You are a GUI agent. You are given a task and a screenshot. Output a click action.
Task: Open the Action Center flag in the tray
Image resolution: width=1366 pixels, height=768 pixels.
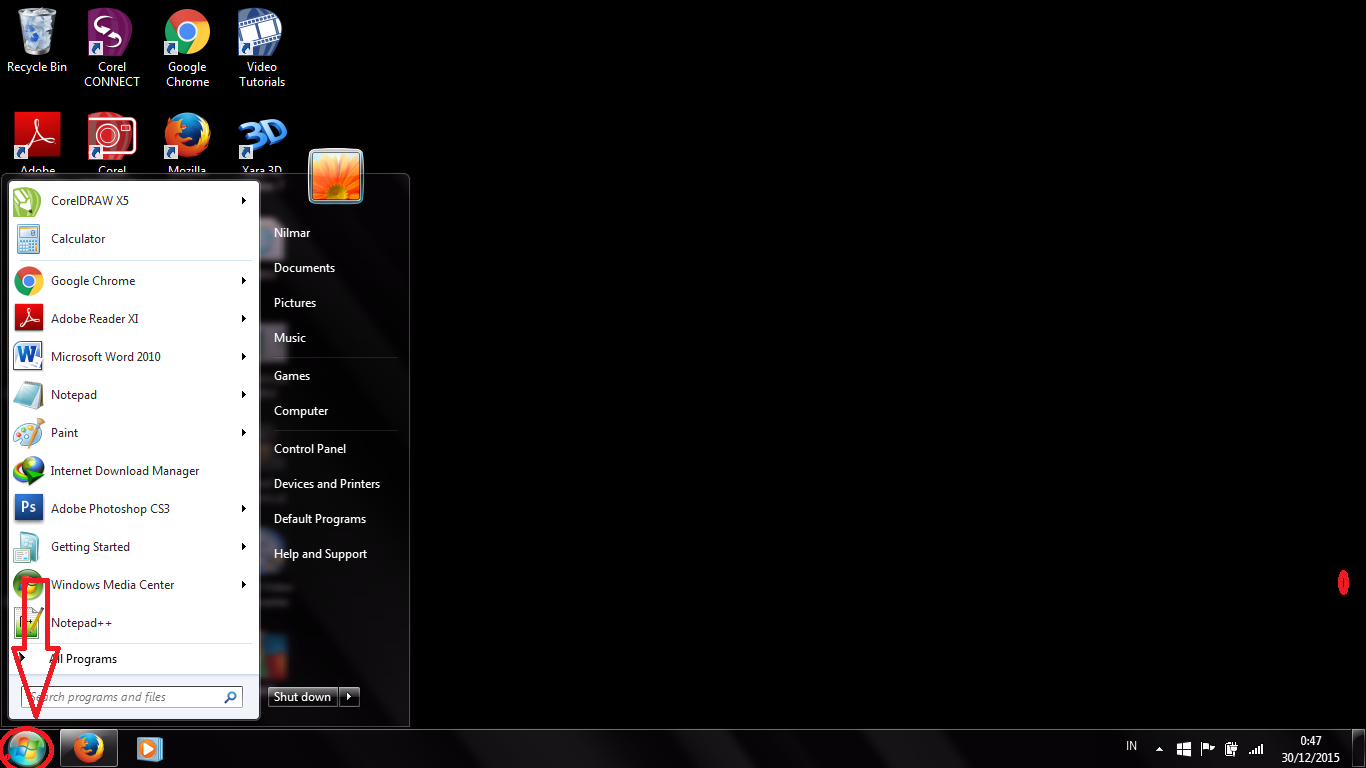(x=1208, y=748)
